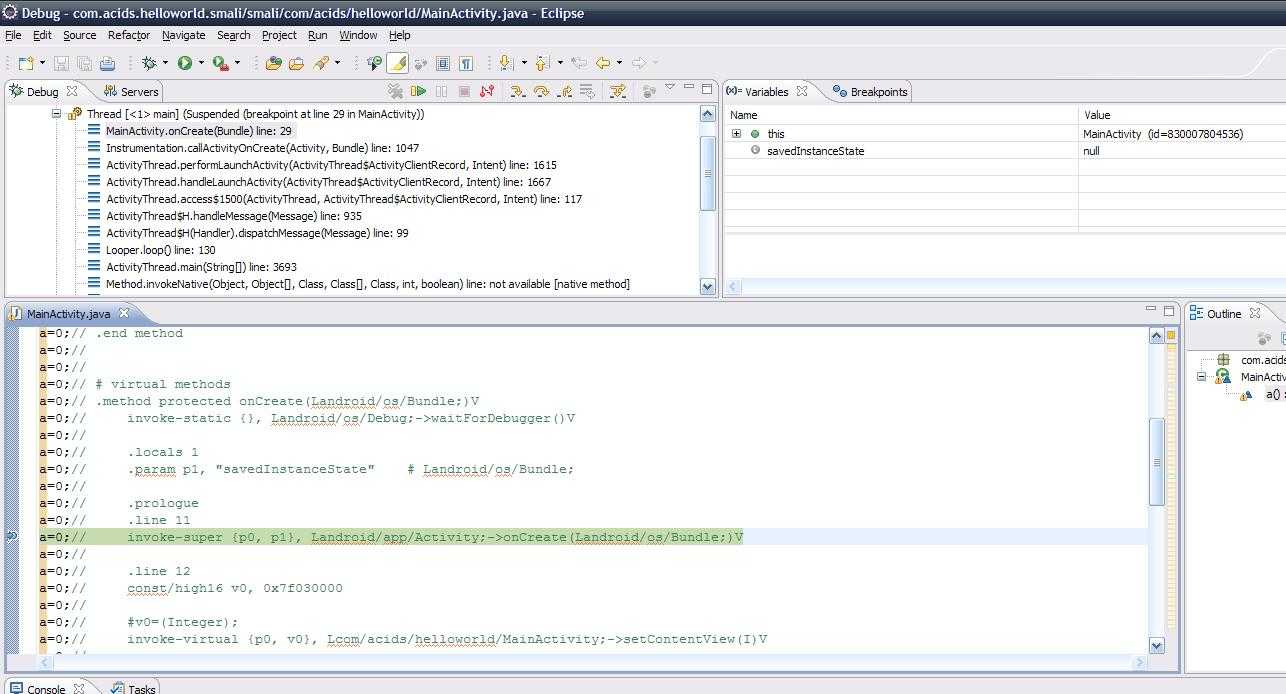Toggle Show Whitespace Characters paragraph icon

466,63
